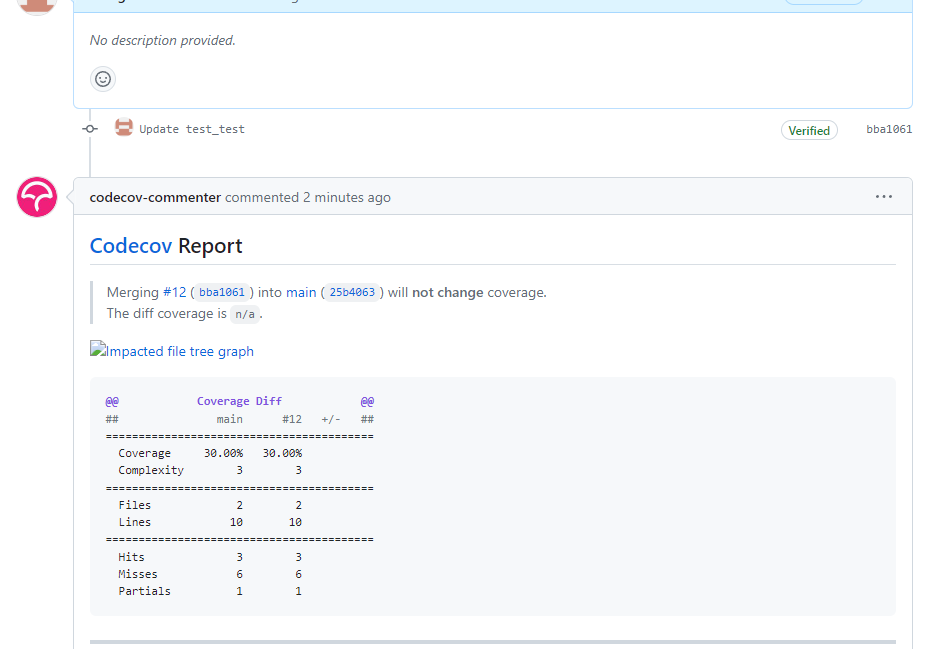Open the Update test_test commit
The width and height of the screenshot is (926, 649).
(x=191, y=129)
